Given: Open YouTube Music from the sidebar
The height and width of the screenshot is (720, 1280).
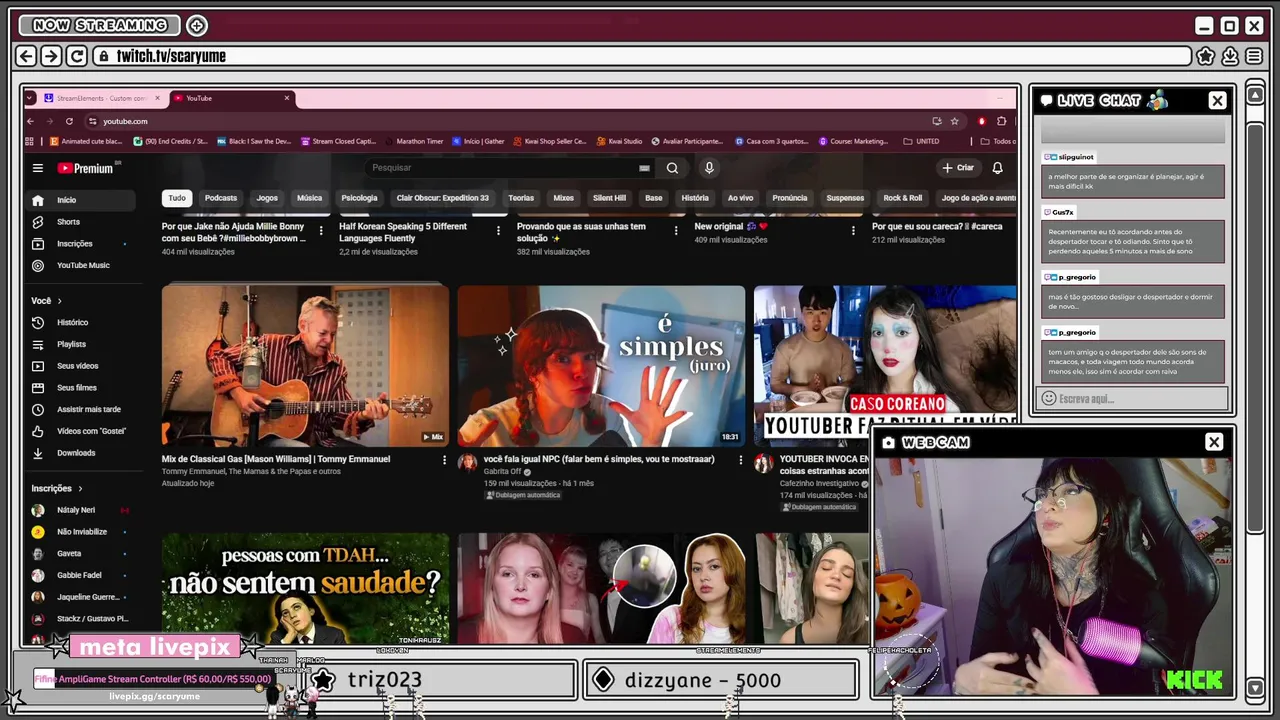Looking at the screenshot, I should 80,265.
